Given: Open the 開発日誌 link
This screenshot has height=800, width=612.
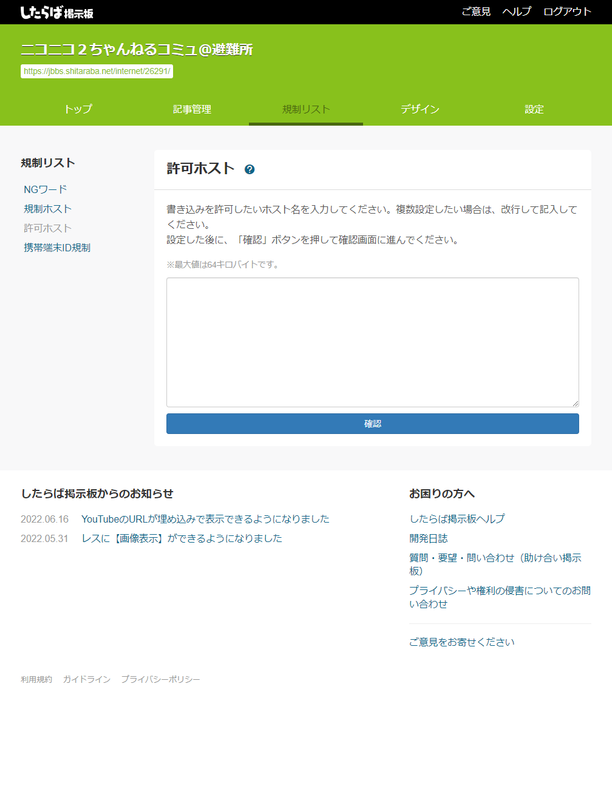Looking at the screenshot, I should pyautogui.click(x=428, y=538).
